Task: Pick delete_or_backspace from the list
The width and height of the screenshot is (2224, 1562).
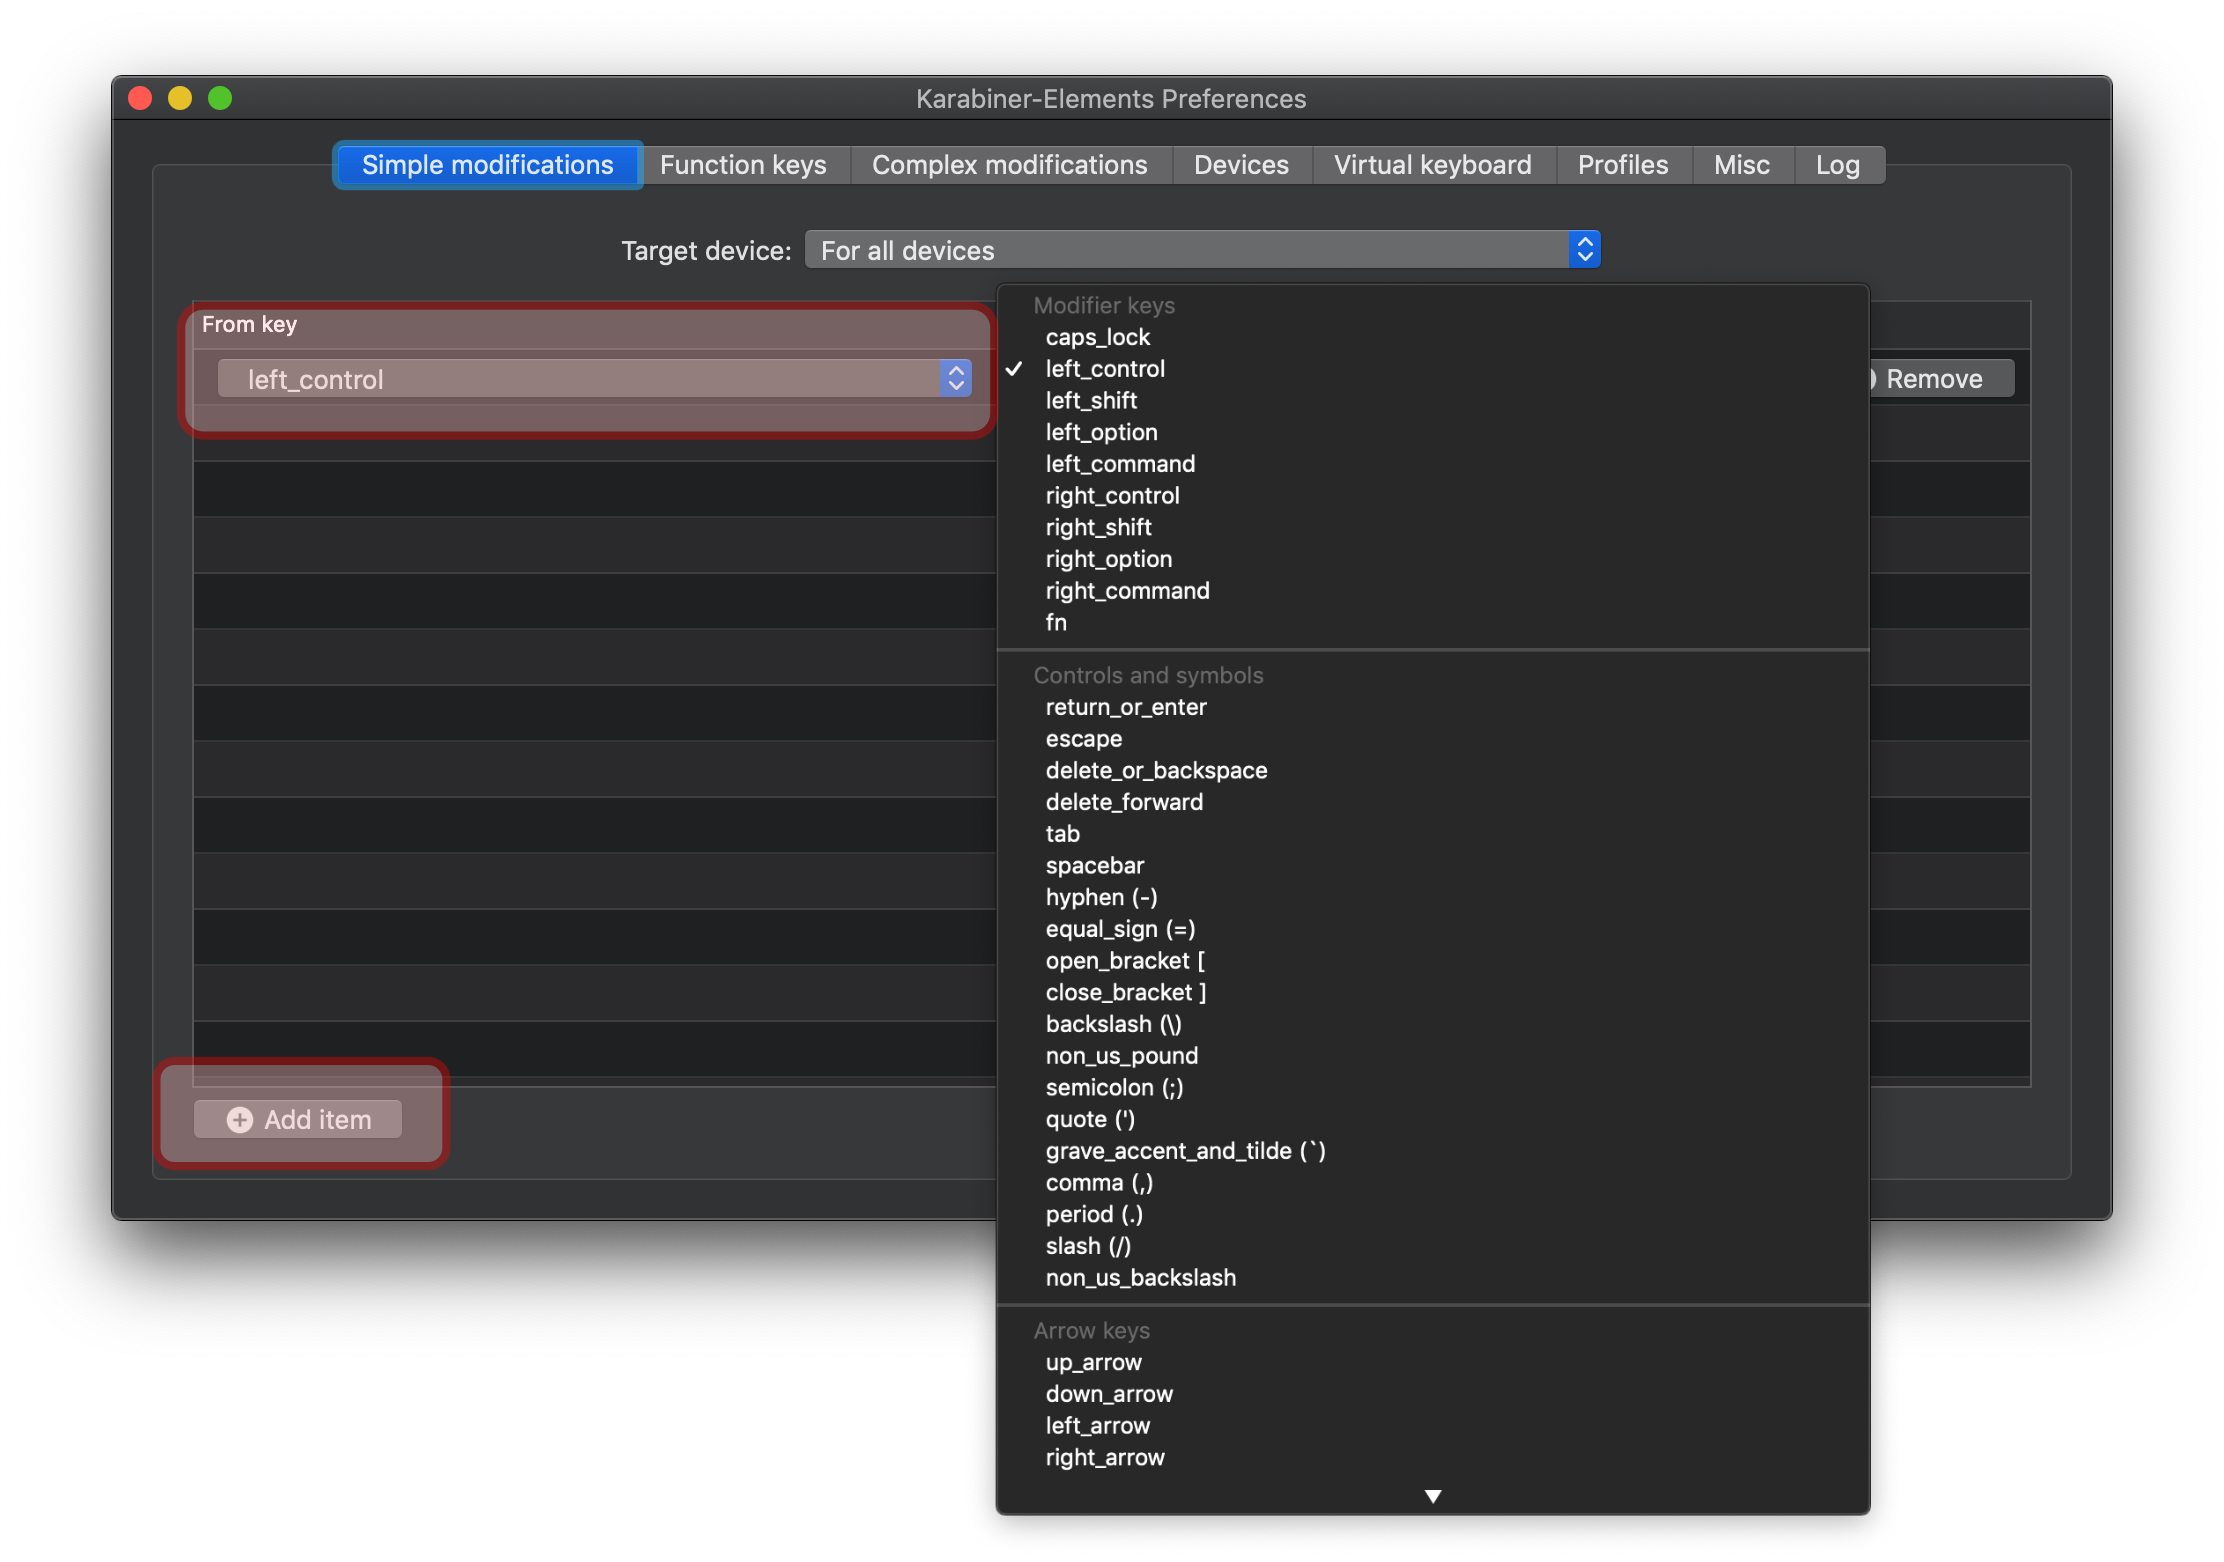Action: (1432, 771)
